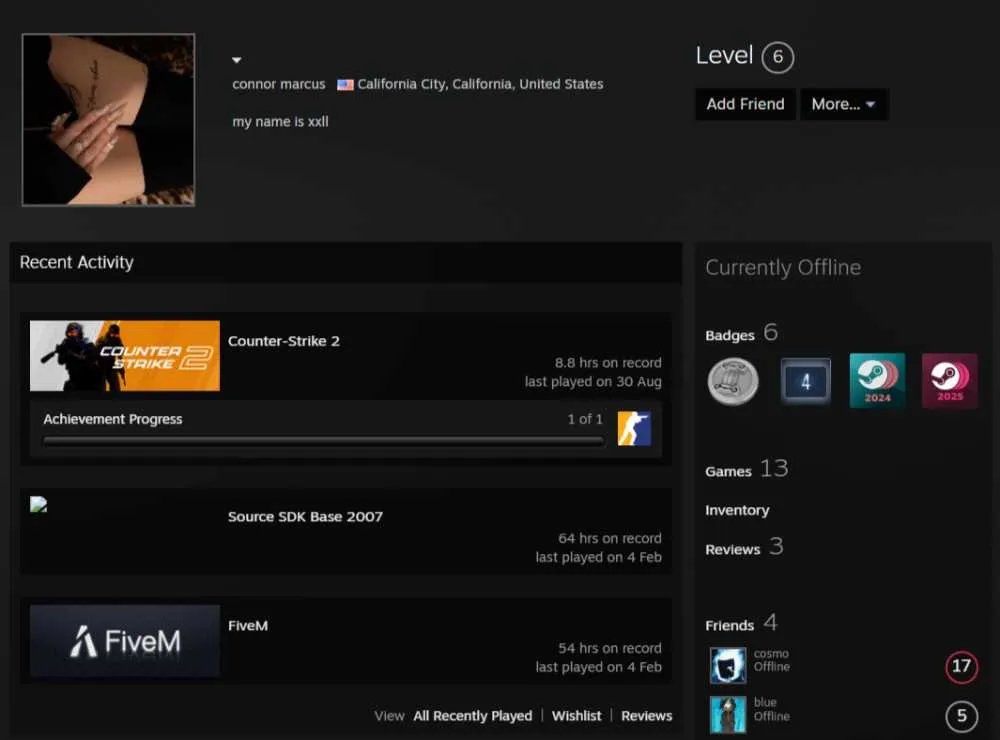This screenshot has width=1000, height=740.
Task: Click the Level label text
Action: pos(724,56)
